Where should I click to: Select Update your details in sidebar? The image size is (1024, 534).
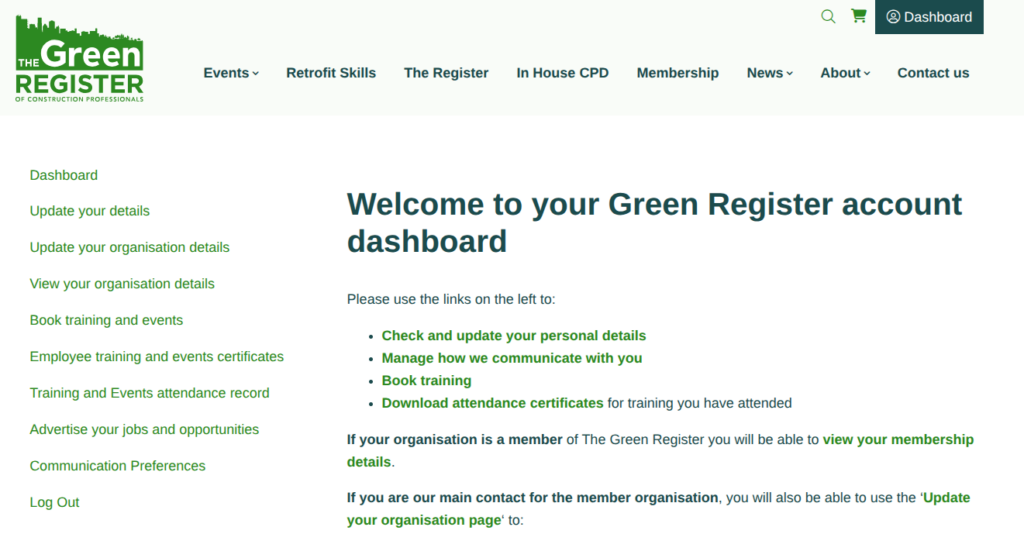(x=90, y=211)
